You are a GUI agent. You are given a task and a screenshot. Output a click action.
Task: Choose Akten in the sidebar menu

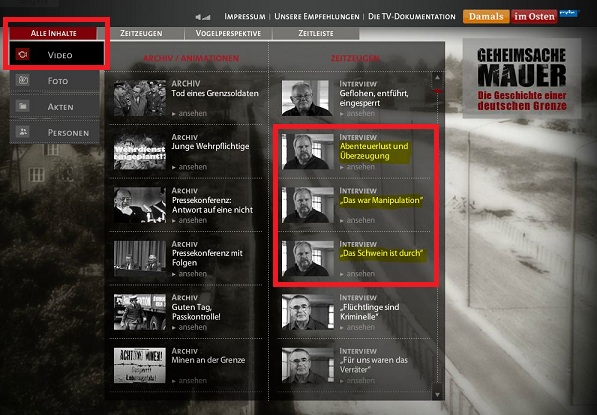pyautogui.click(x=54, y=107)
